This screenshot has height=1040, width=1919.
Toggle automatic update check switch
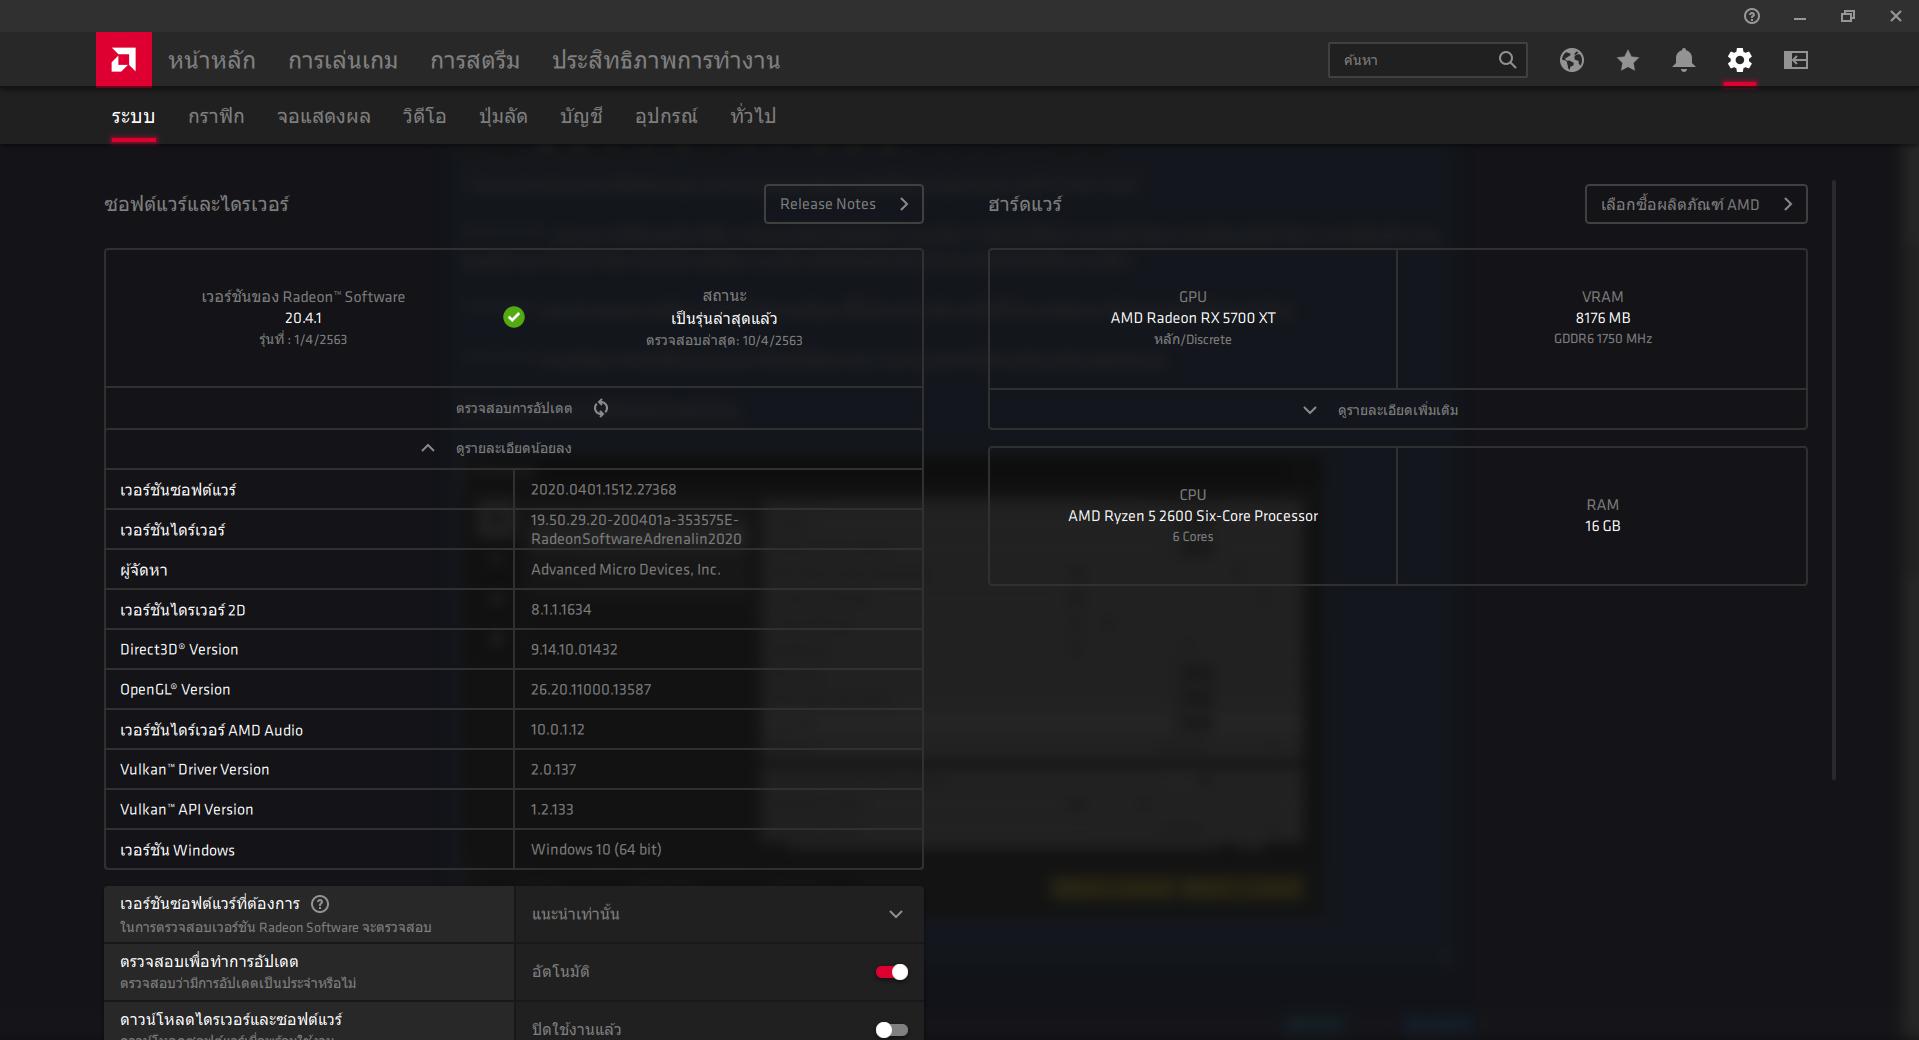(892, 972)
